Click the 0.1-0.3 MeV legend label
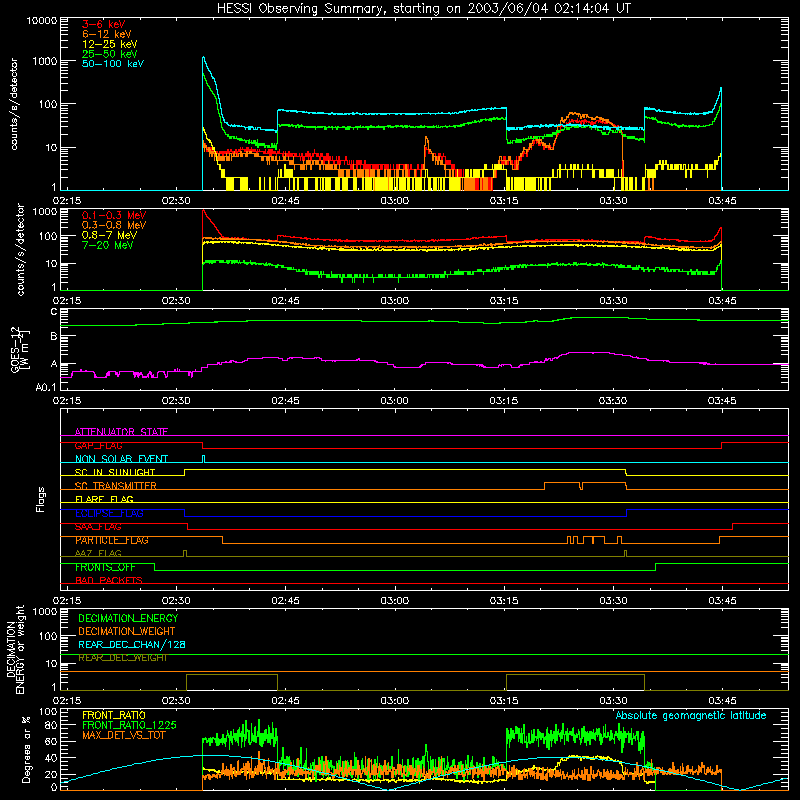Viewport: 800px width, 800px height. 114,215
